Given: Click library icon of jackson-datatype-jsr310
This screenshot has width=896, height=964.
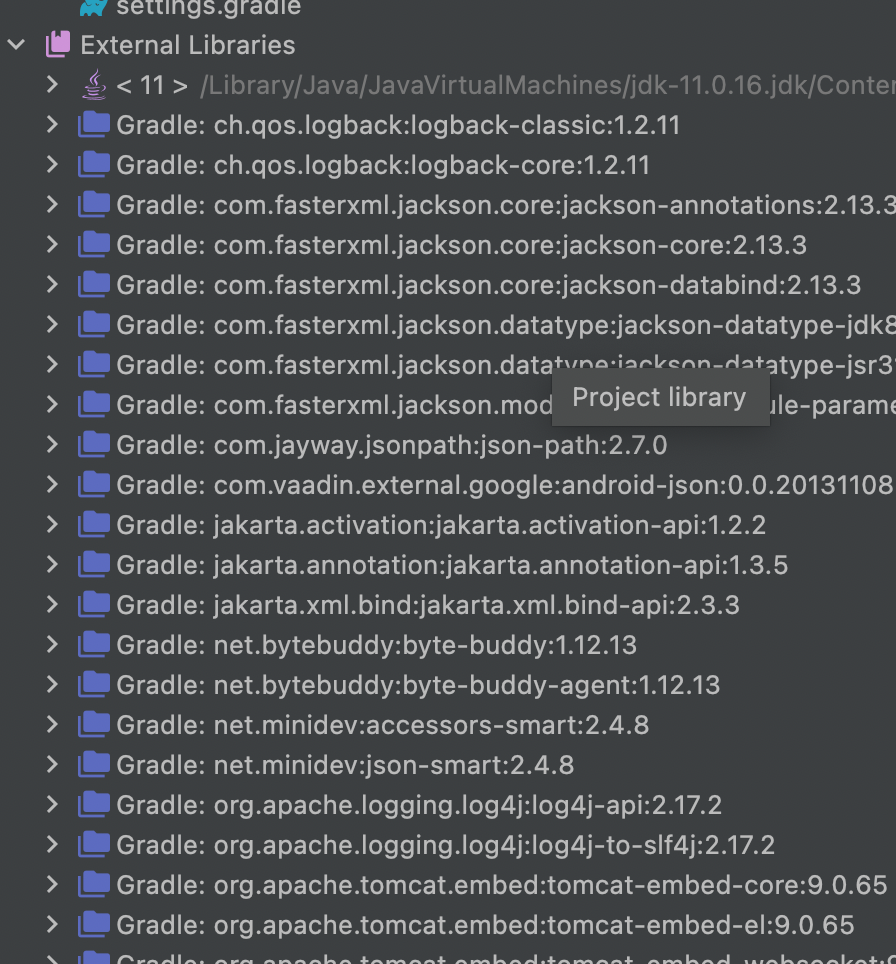Looking at the screenshot, I should [x=94, y=364].
